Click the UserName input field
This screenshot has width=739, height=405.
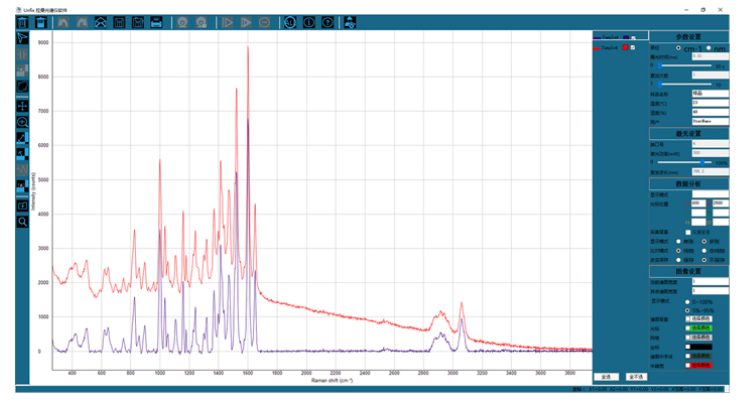(x=708, y=121)
